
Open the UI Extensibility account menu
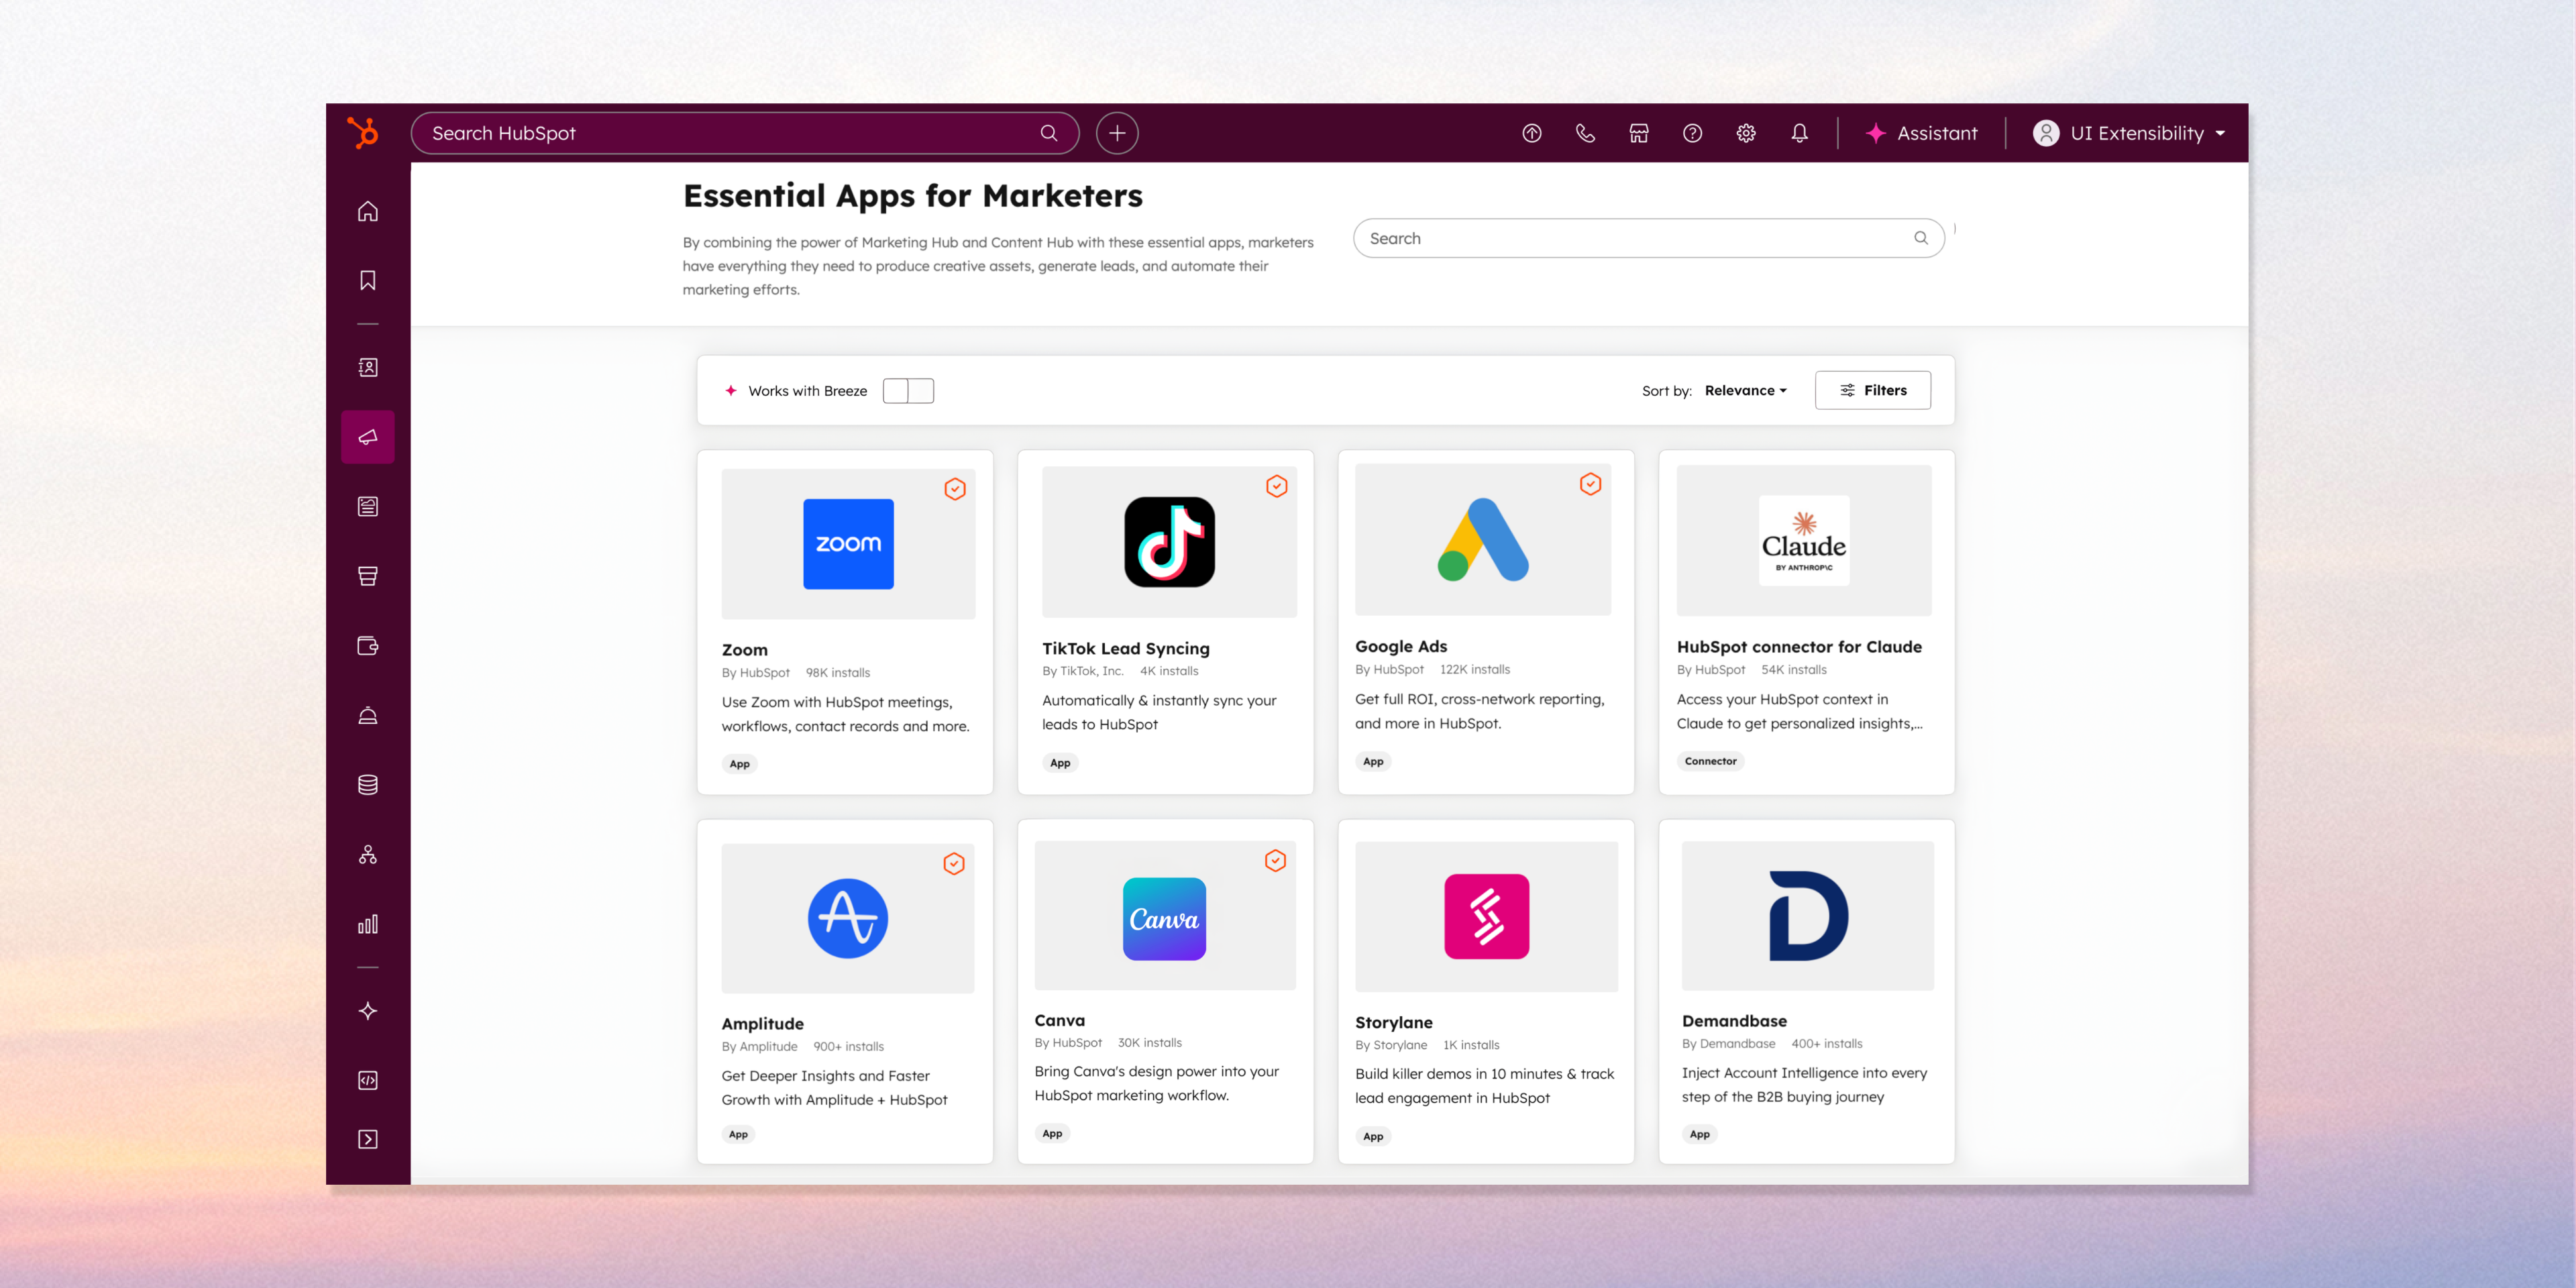click(x=2129, y=133)
